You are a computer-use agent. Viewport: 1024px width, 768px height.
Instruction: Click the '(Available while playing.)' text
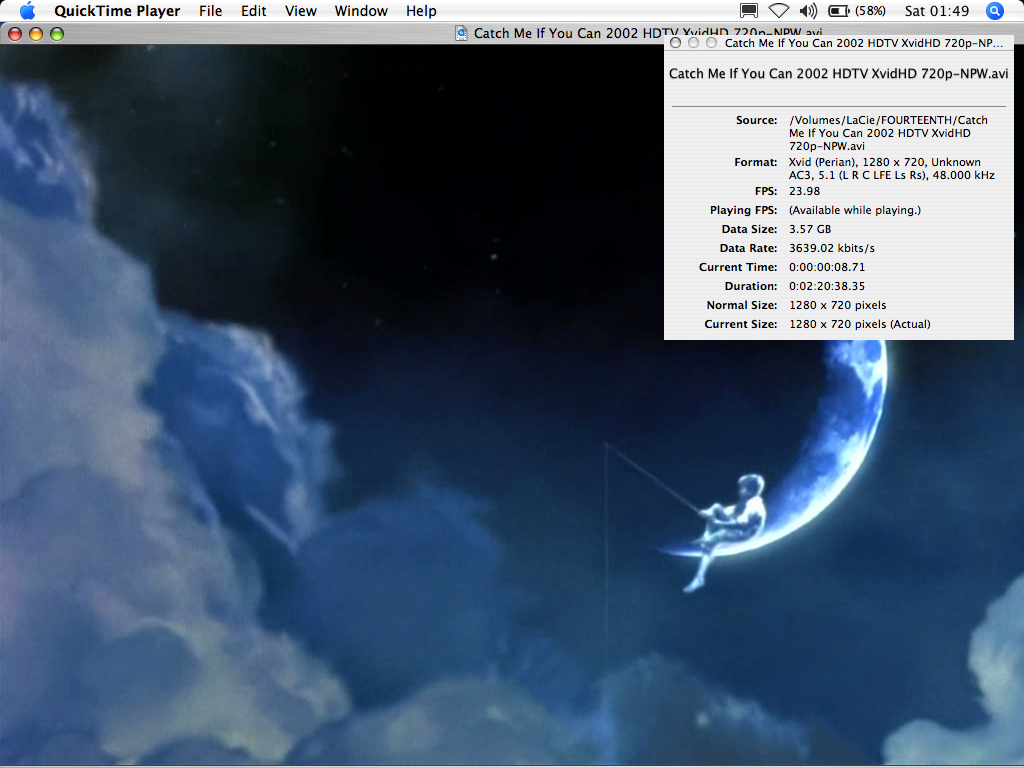point(855,210)
